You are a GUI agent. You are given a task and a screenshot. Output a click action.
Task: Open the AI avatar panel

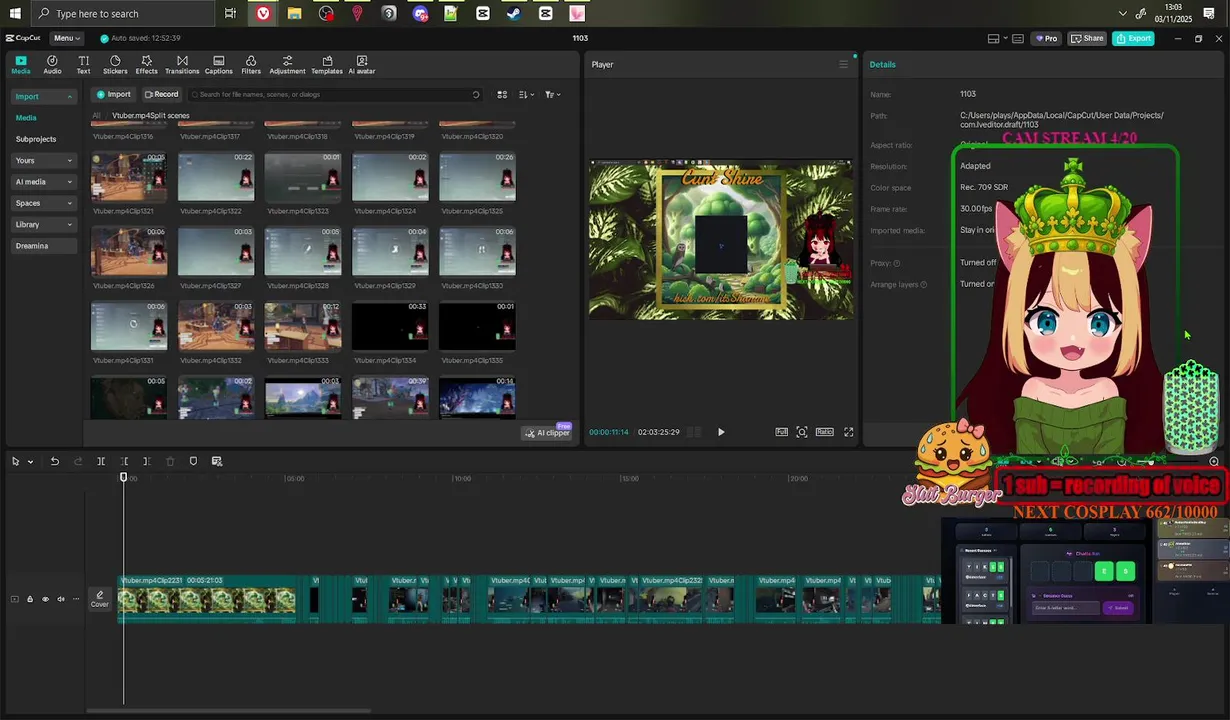[x=362, y=65]
